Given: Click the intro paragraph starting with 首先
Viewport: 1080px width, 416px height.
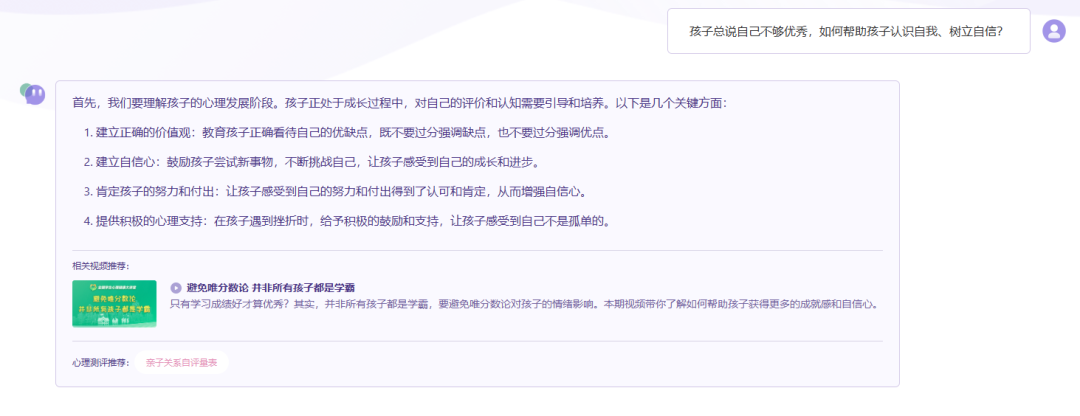Looking at the screenshot, I should click(x=400, y=103).
